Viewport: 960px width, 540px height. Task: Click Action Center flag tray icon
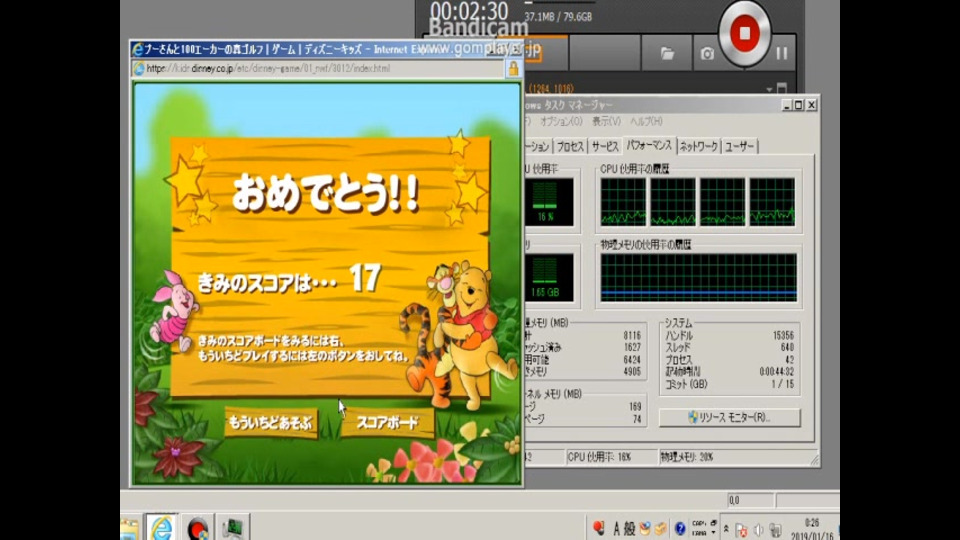[x=741, y=530]
